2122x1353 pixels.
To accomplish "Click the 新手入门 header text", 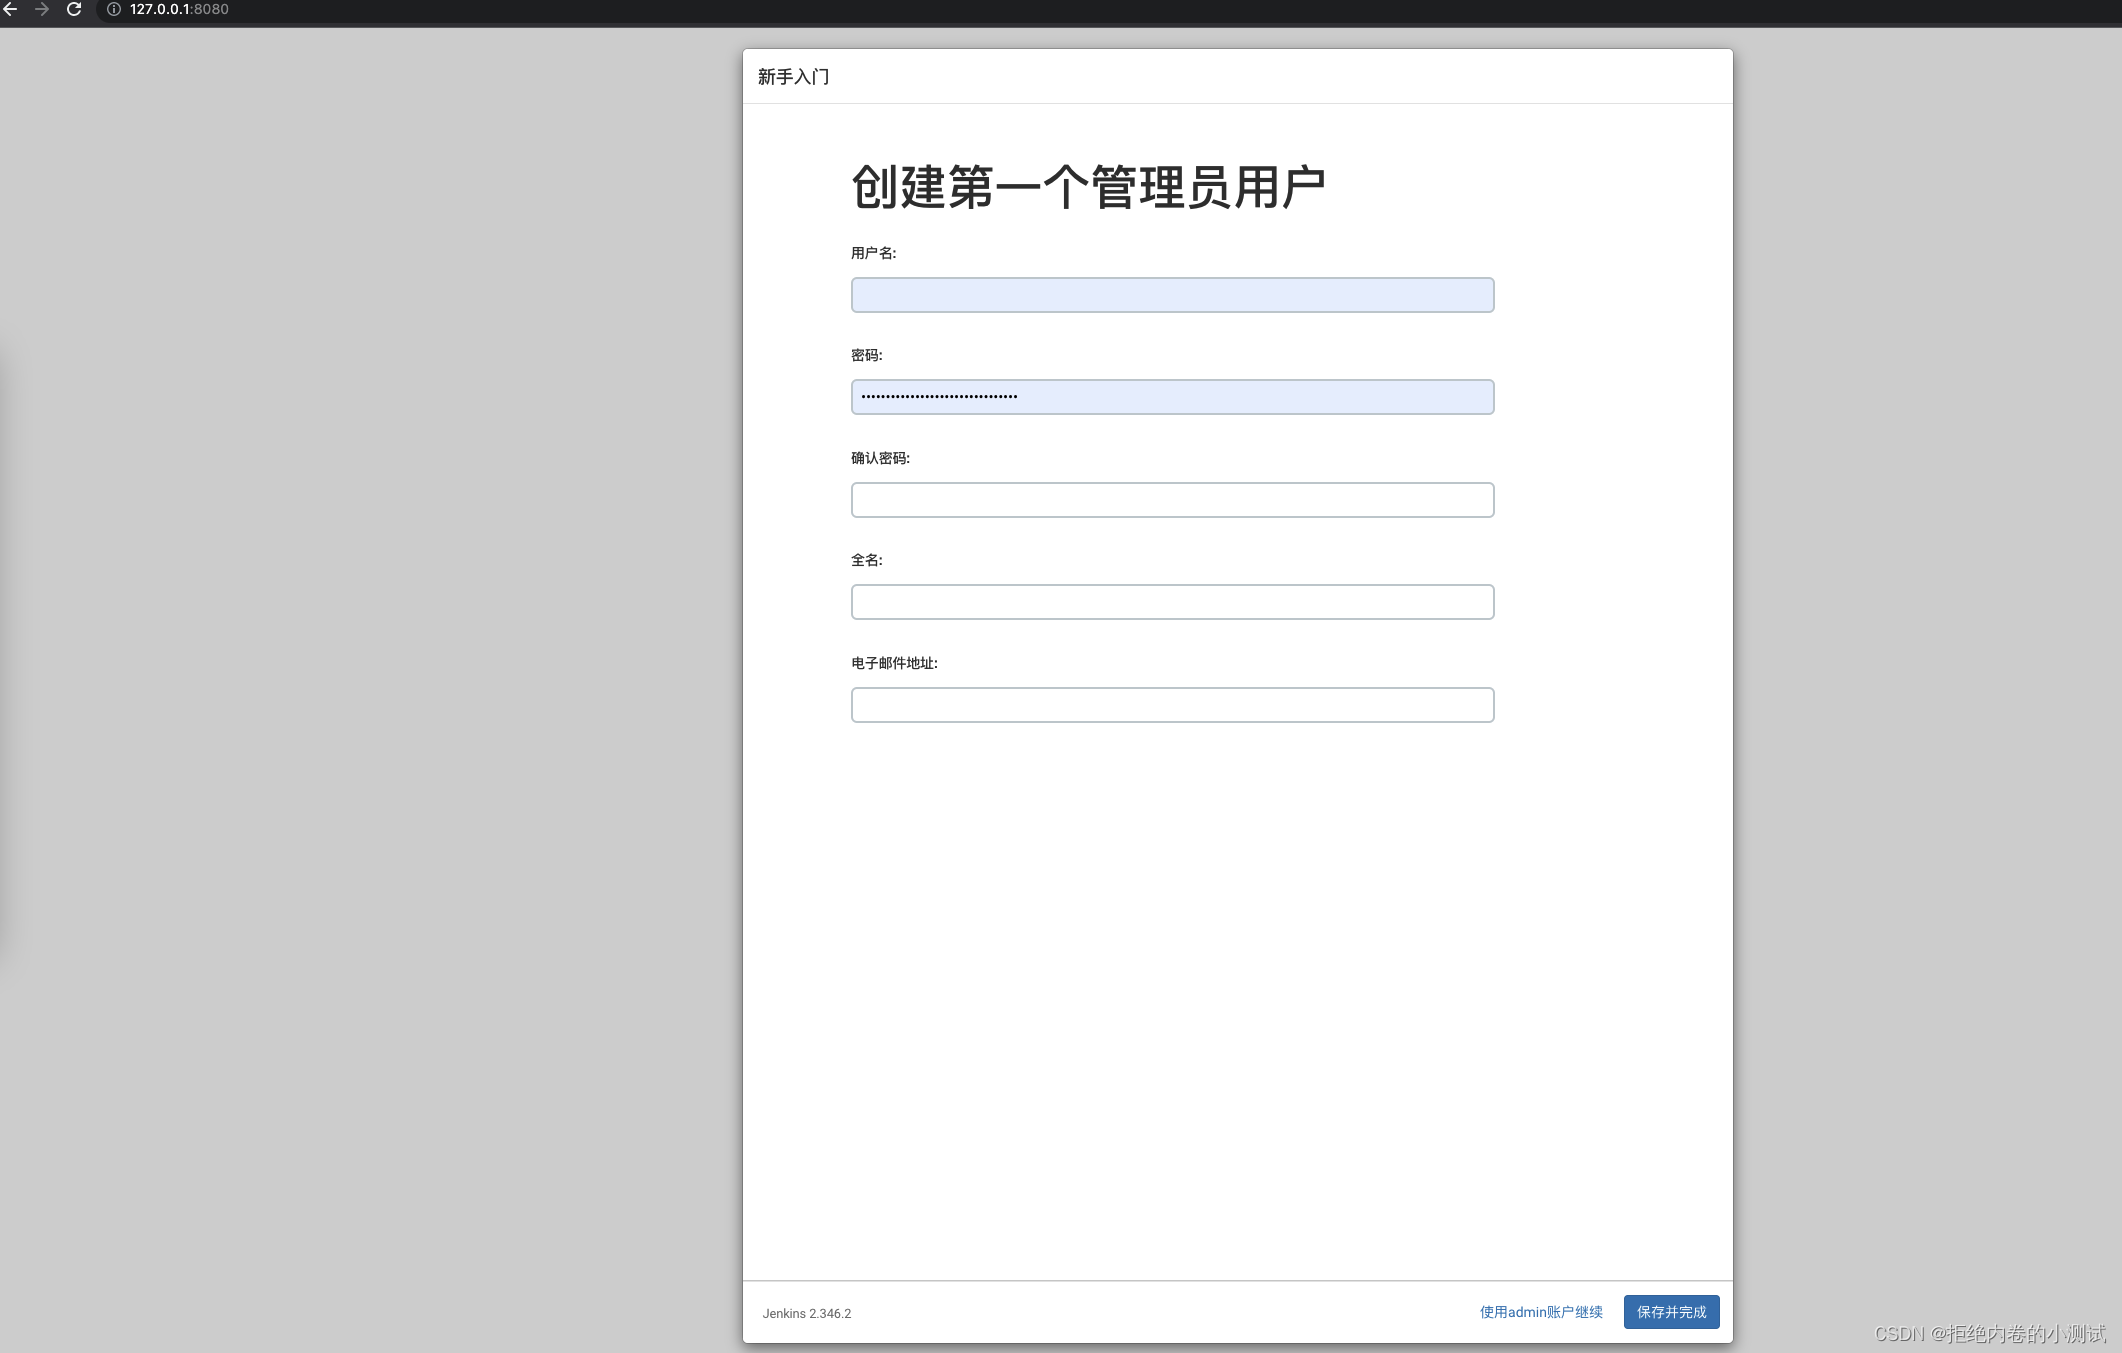I will coord(793,77).
